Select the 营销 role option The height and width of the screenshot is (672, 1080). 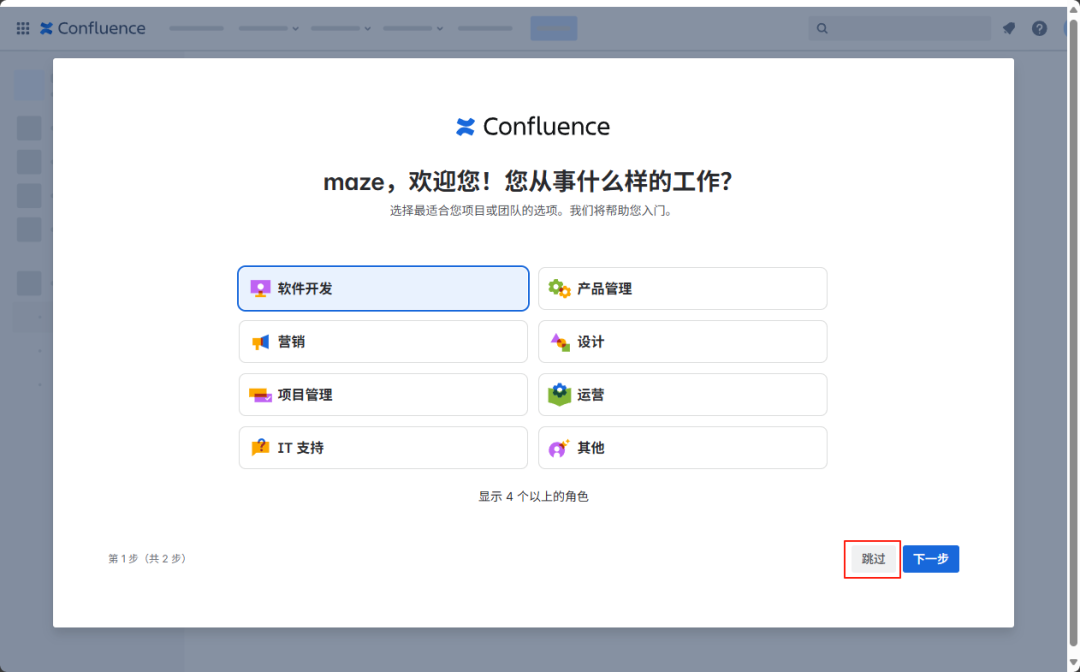point(383,341)
